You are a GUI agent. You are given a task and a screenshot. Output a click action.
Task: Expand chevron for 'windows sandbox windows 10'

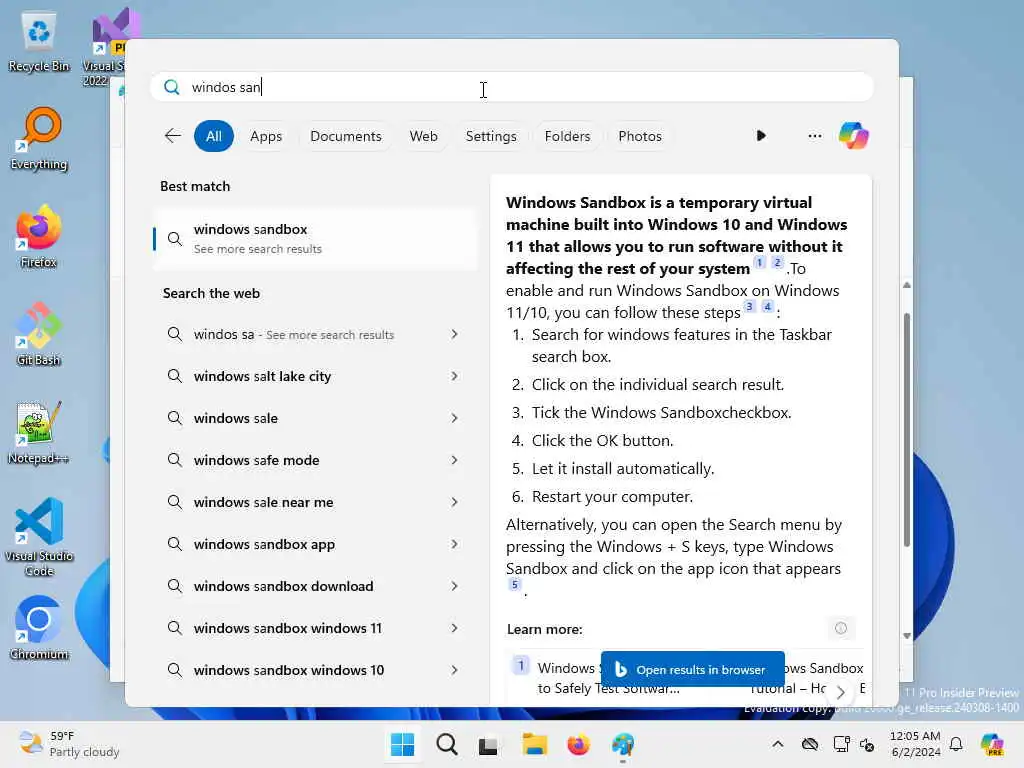click(455, 670)
